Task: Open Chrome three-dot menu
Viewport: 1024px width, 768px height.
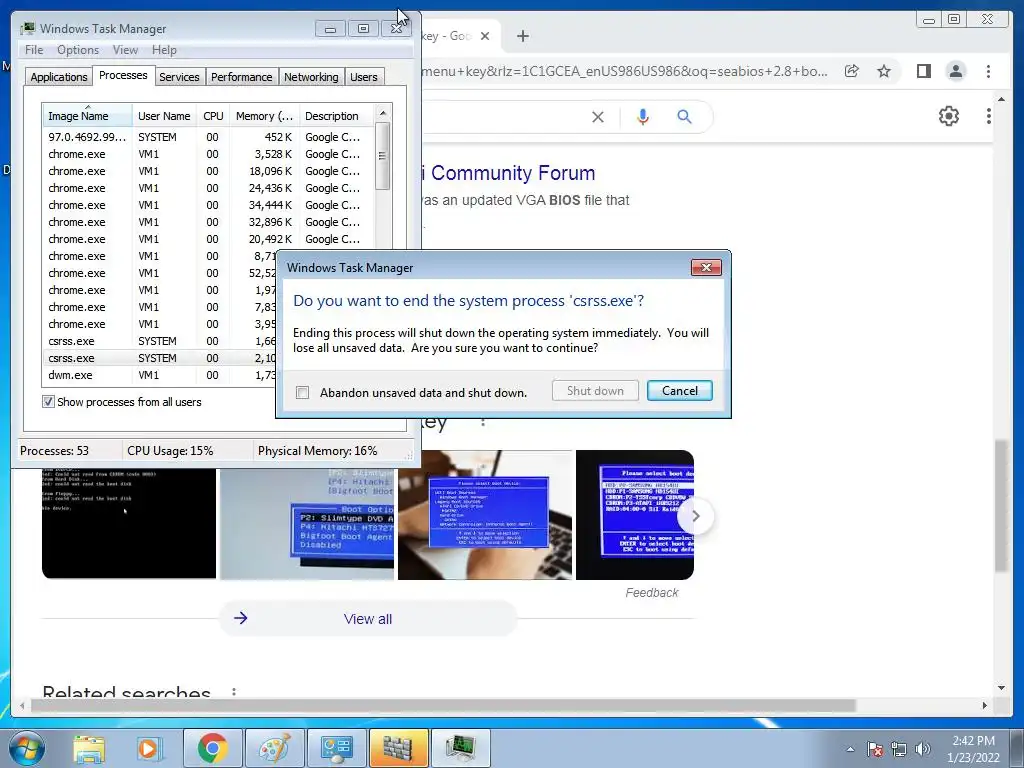Action: 988,71
